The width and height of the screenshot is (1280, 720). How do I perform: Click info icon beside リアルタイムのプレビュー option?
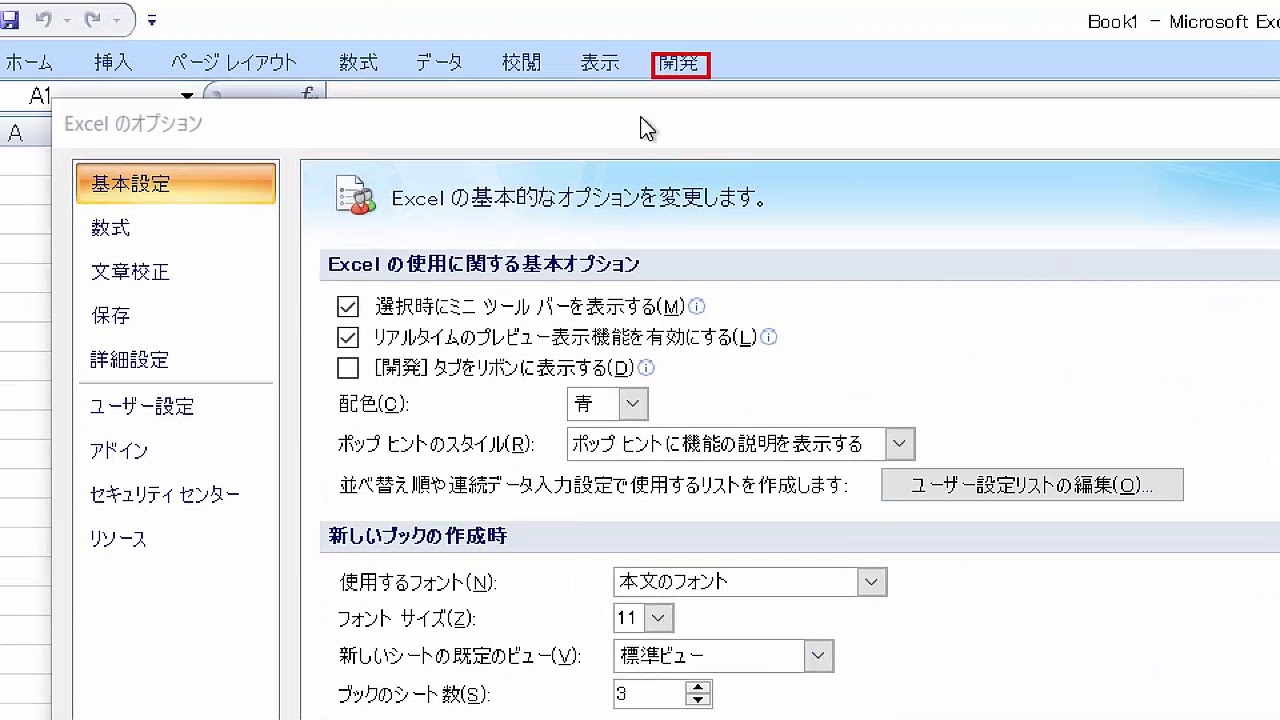coord(769,337)
